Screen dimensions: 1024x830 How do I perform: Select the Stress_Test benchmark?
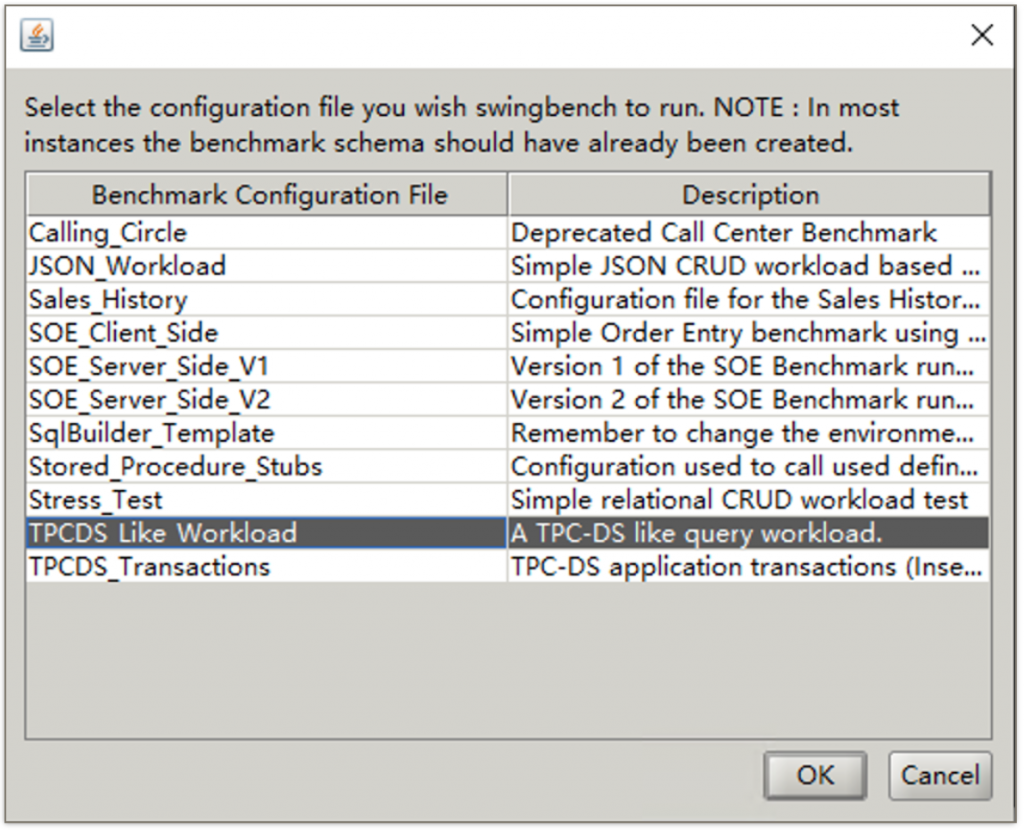[95, 500]
